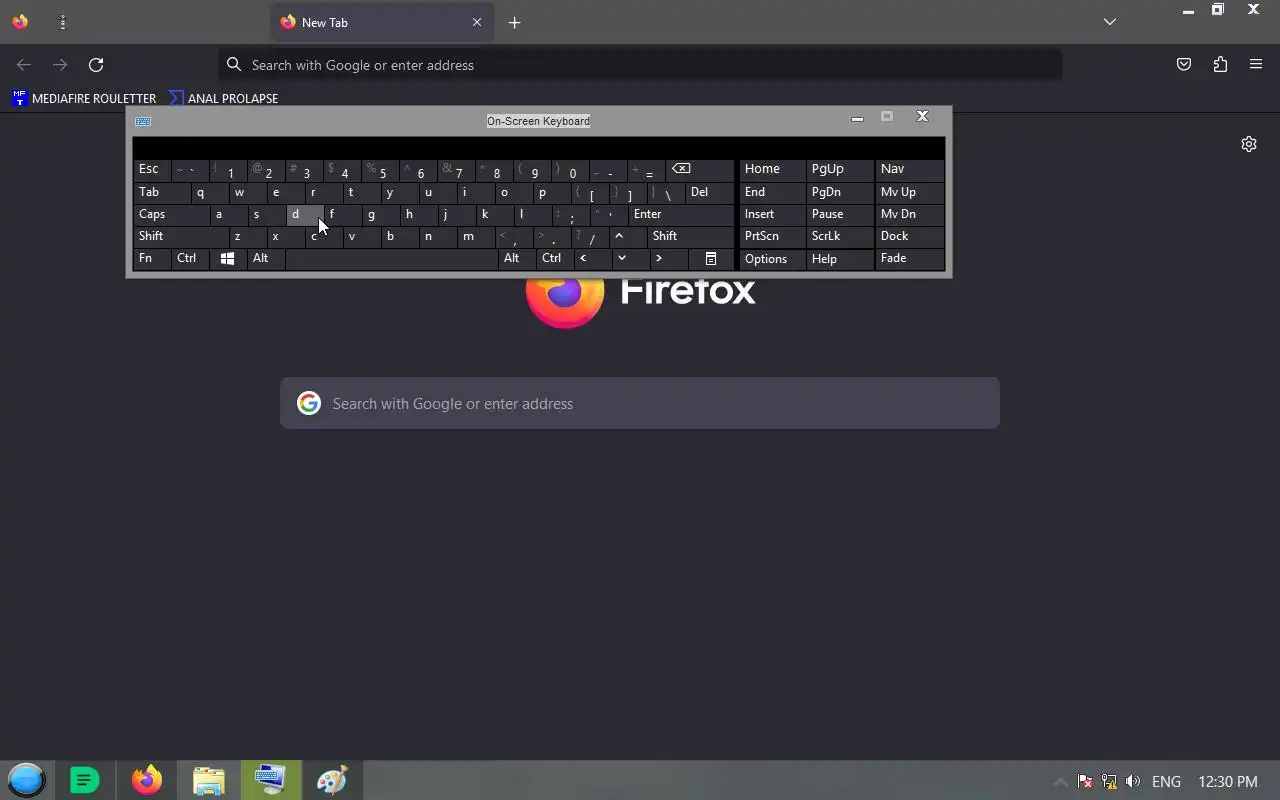Toggle the left Alt key

point(265,258)
